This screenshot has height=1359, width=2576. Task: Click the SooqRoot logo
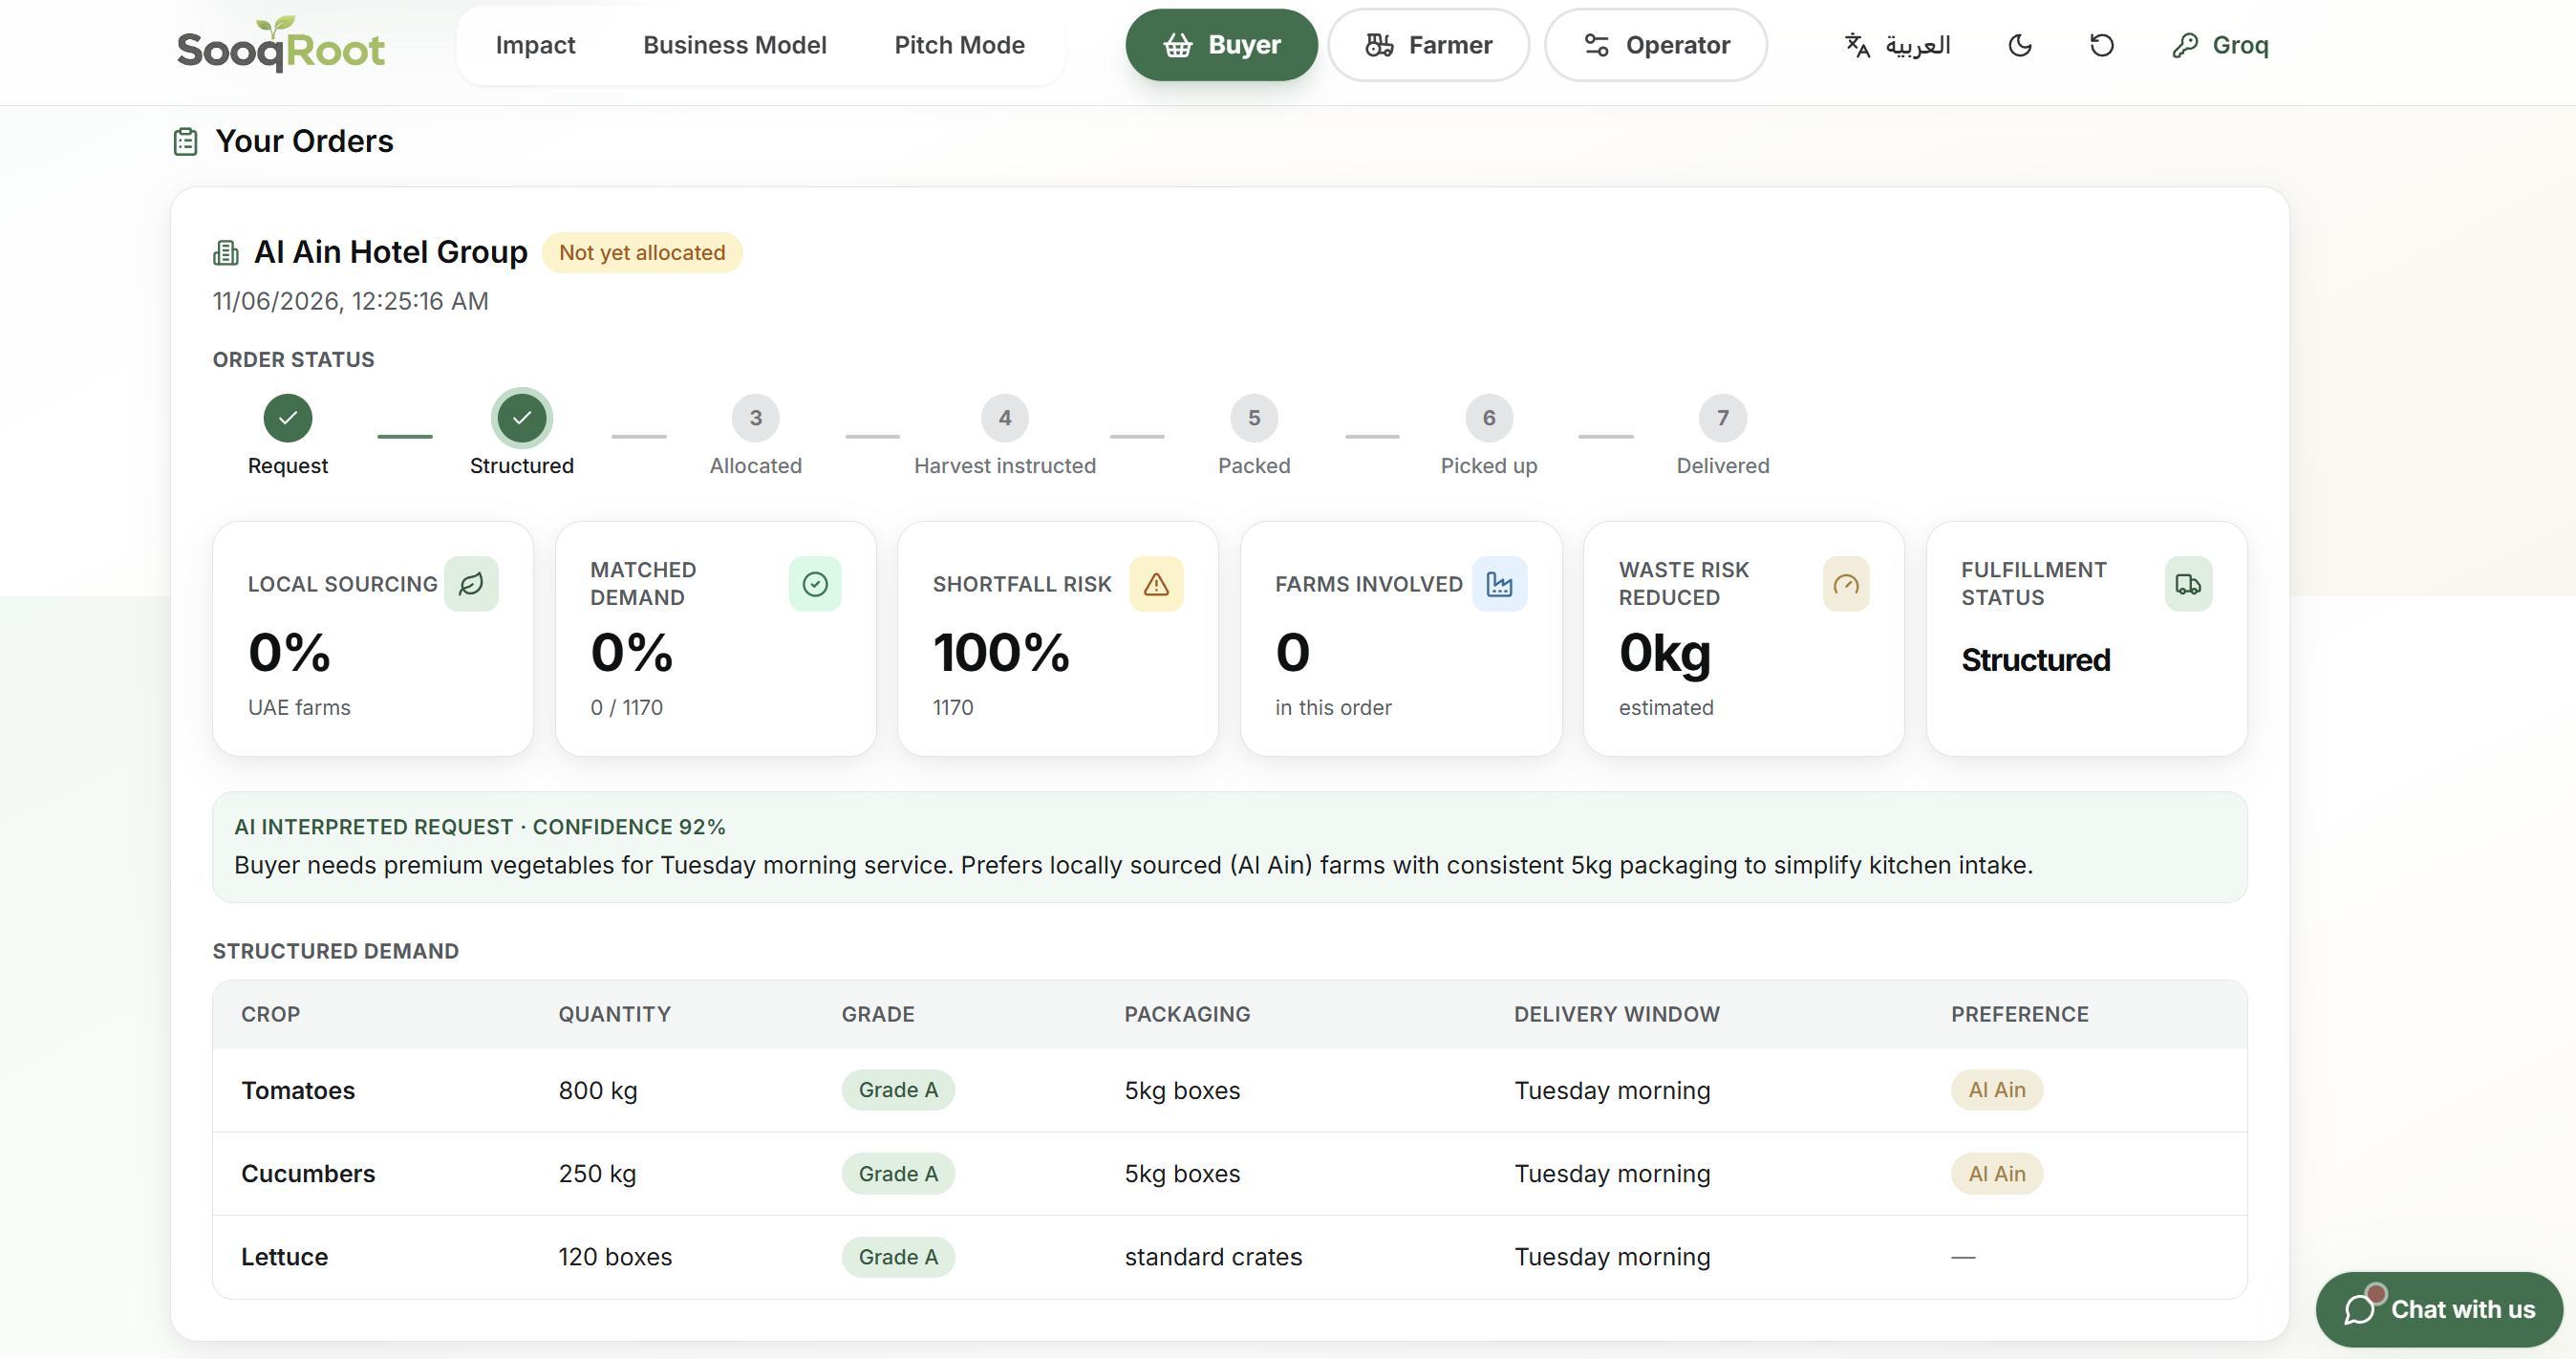[280, 45]
